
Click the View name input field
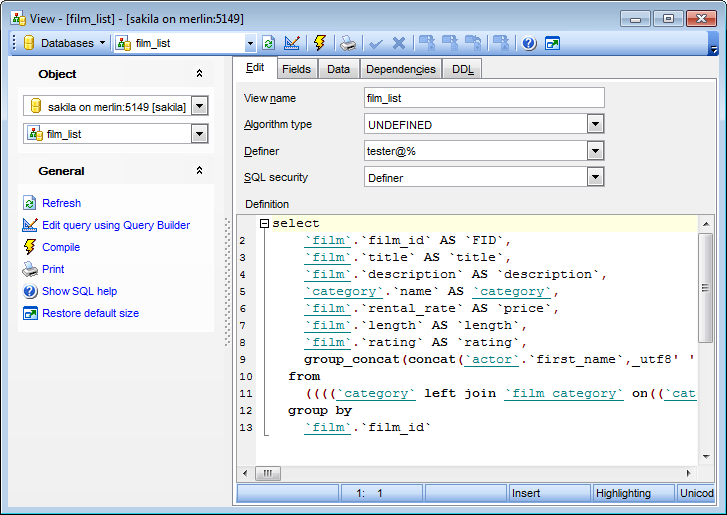pos(484,98)
